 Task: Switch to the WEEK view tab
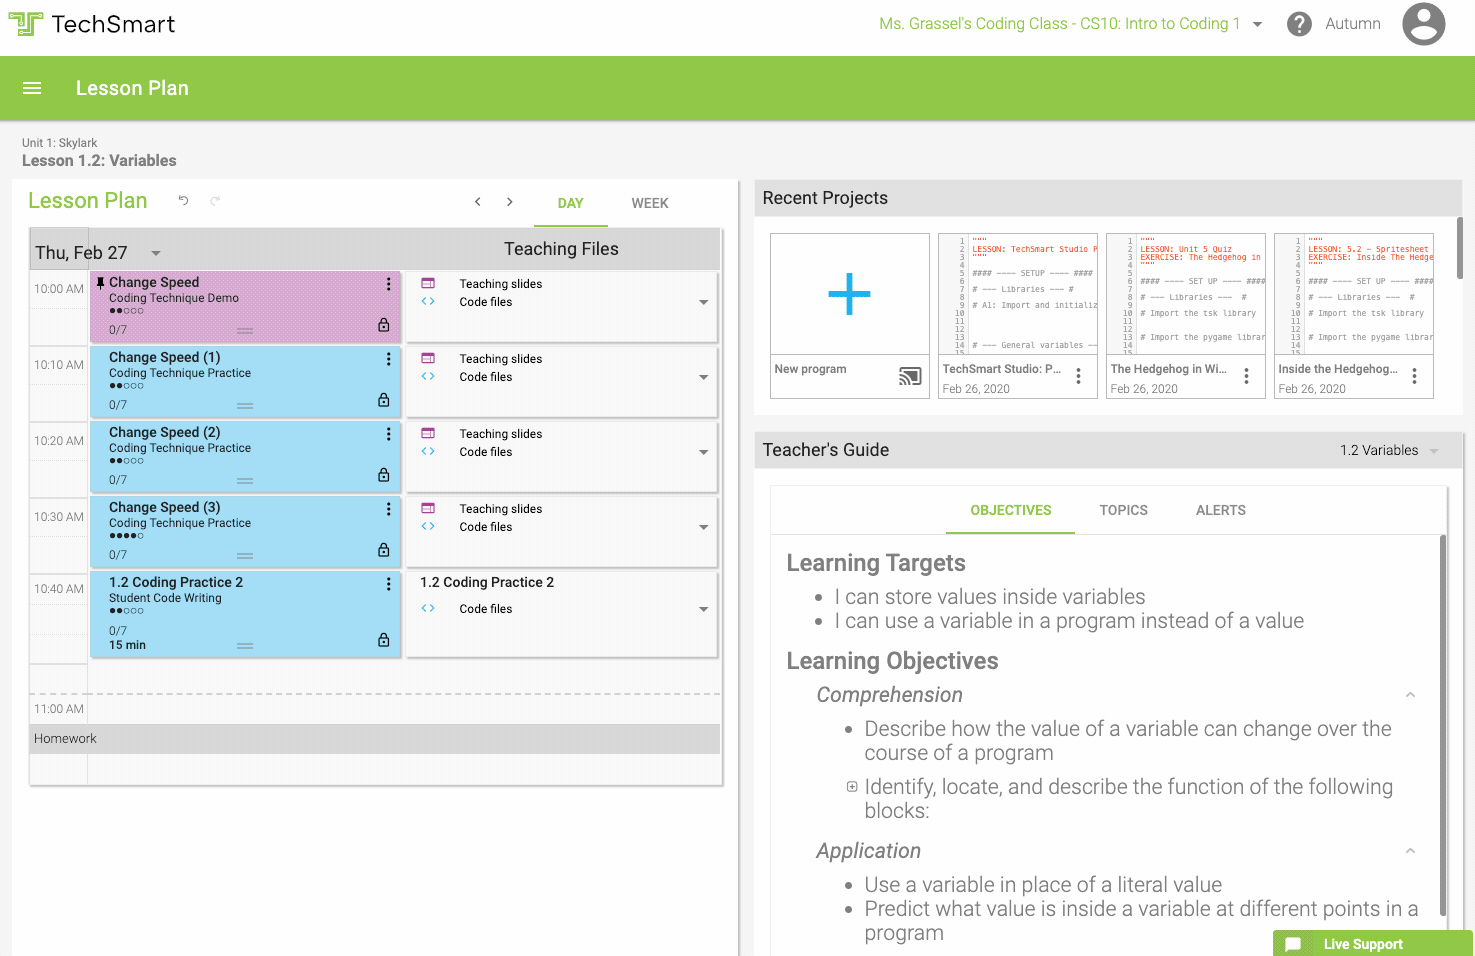click(650, 203)
